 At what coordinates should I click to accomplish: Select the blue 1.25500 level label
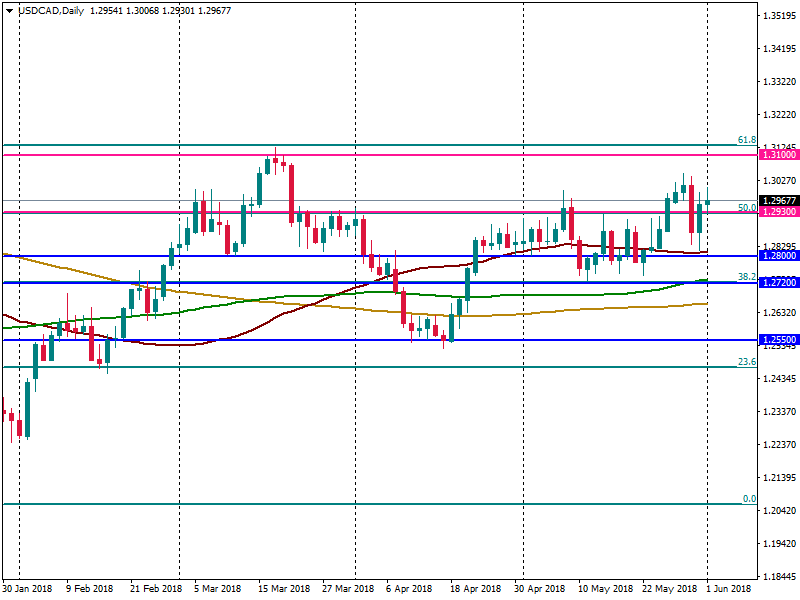pyautogui.click(x=779, y=340)
